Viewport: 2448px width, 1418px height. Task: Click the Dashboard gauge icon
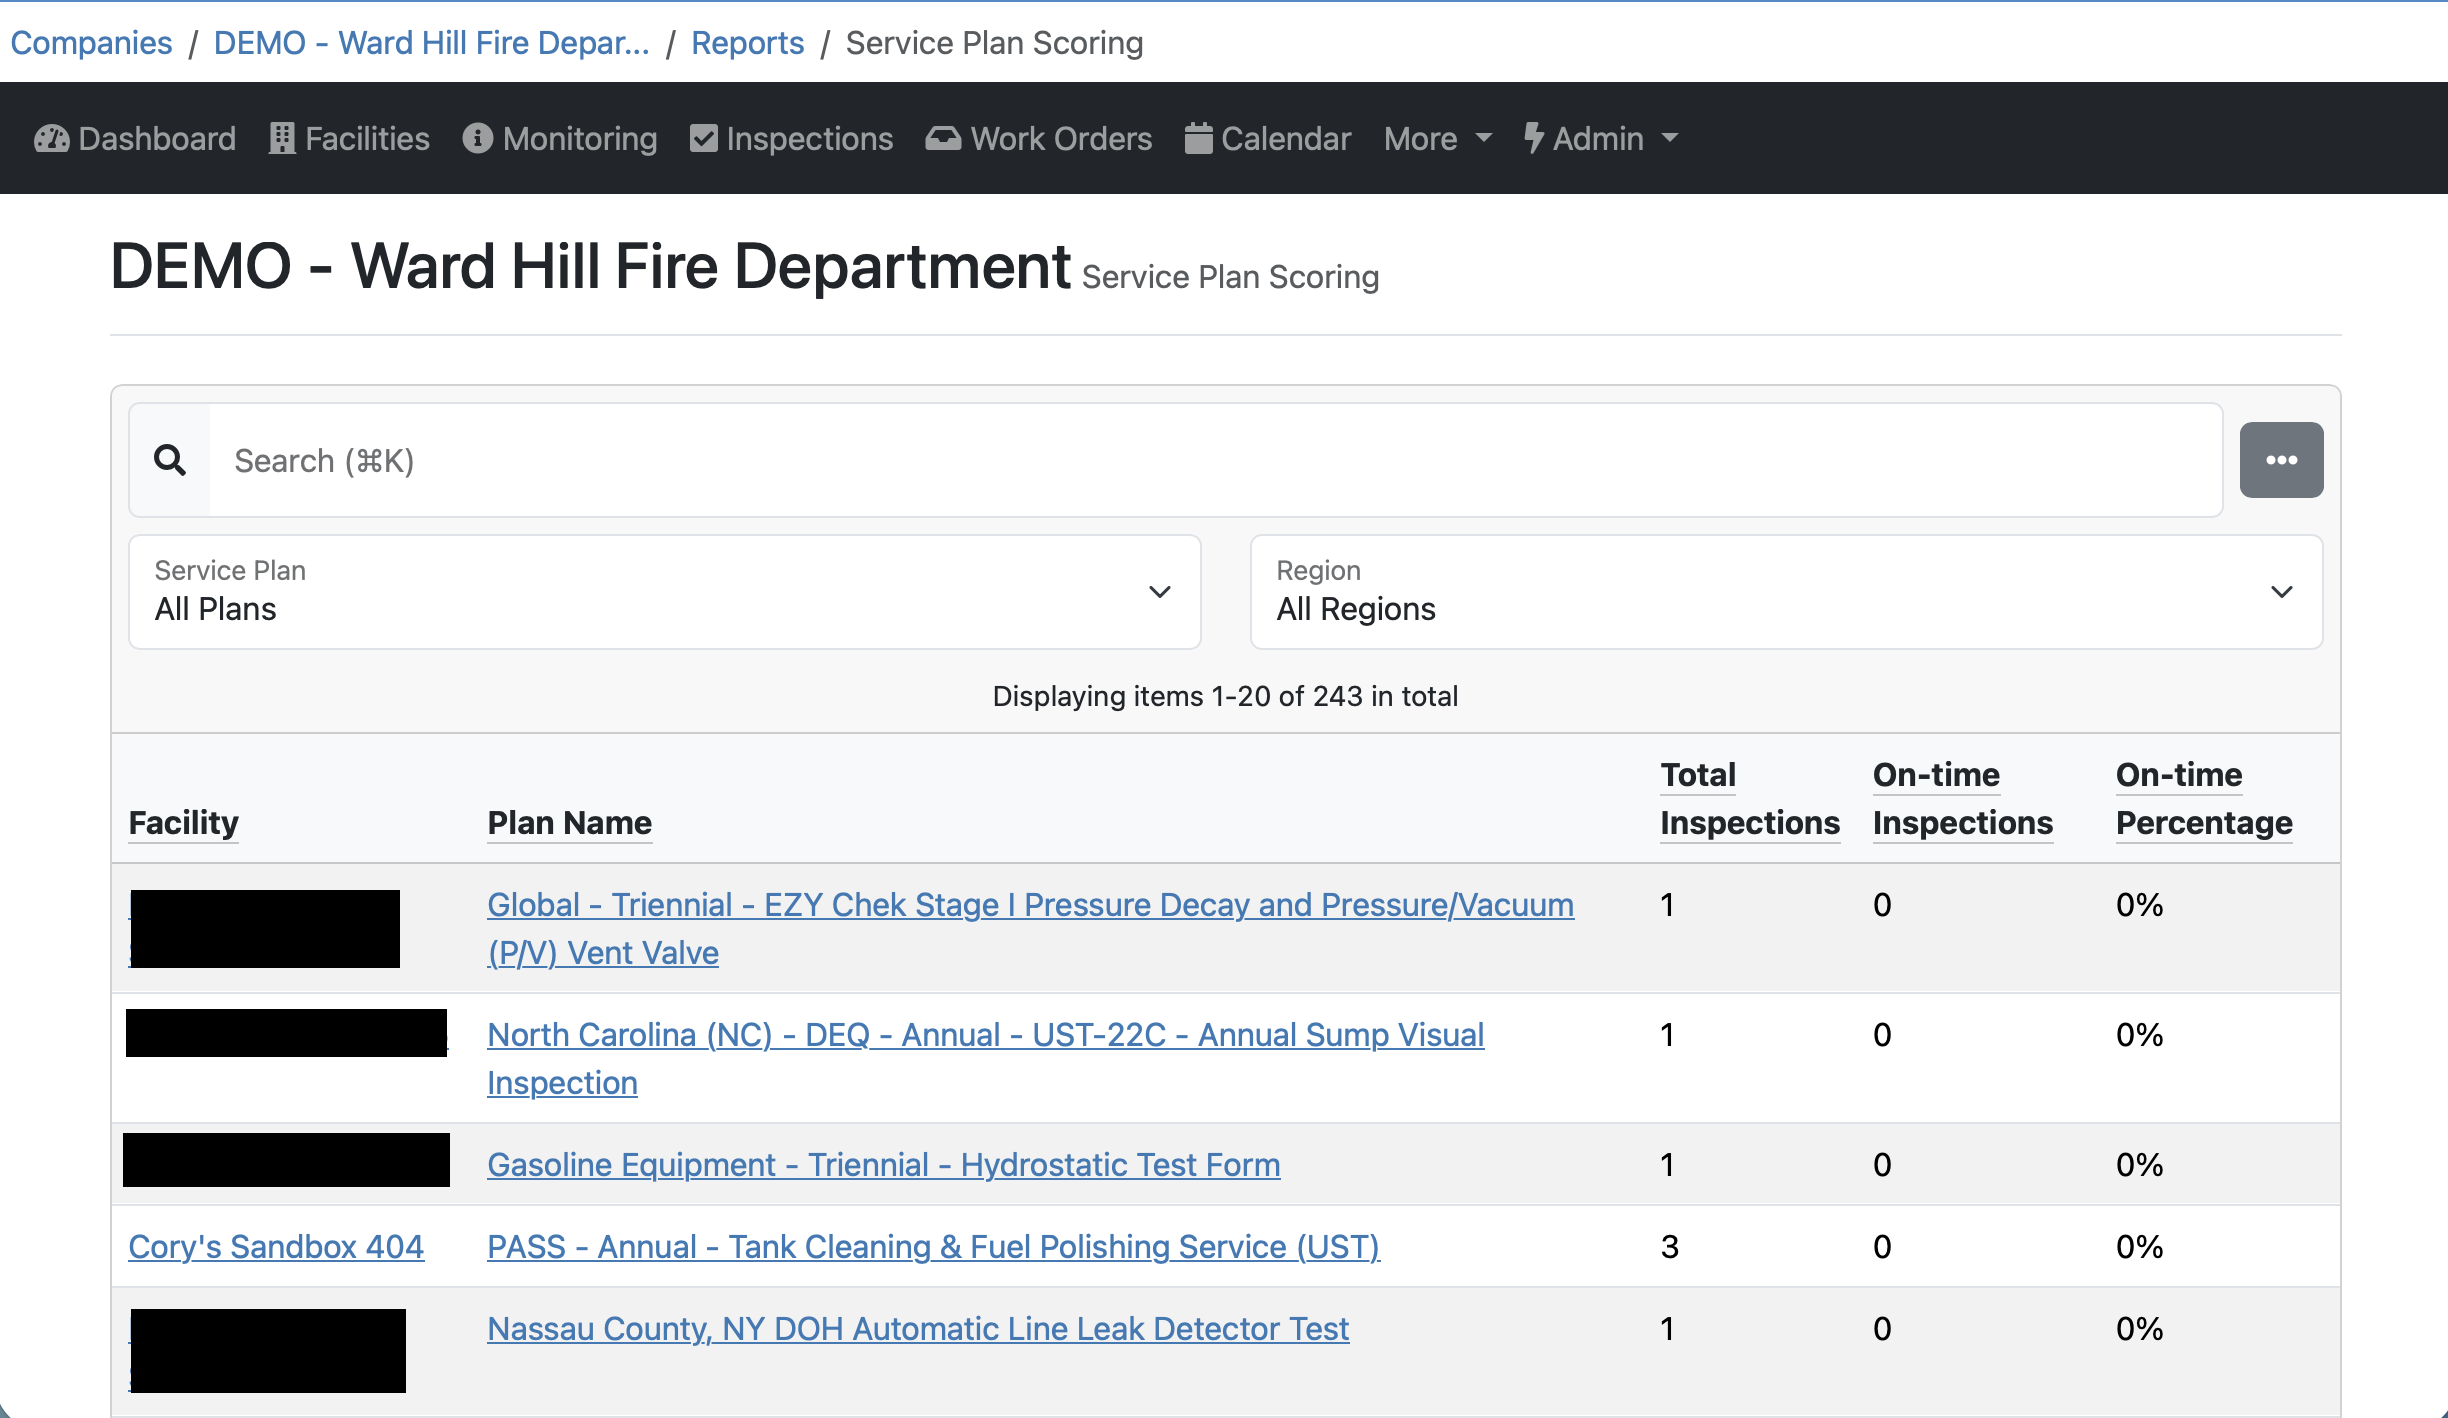[x=51, y=138]
